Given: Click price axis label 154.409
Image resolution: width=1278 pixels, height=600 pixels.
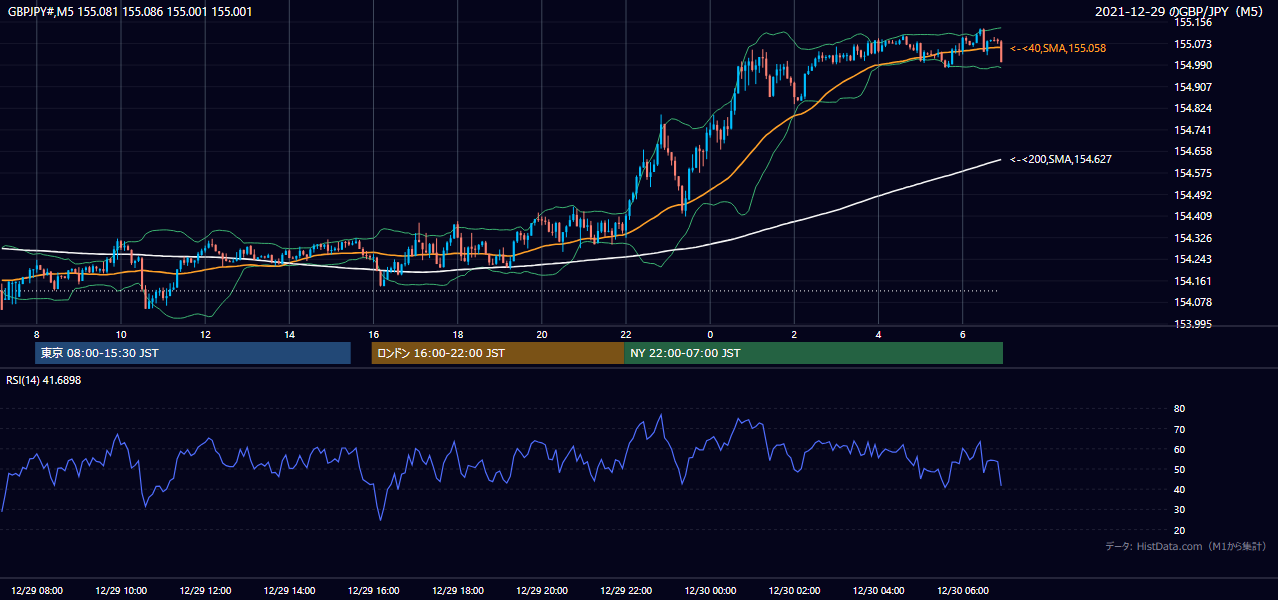Looking at the screenshot, I should (1194, 216).
